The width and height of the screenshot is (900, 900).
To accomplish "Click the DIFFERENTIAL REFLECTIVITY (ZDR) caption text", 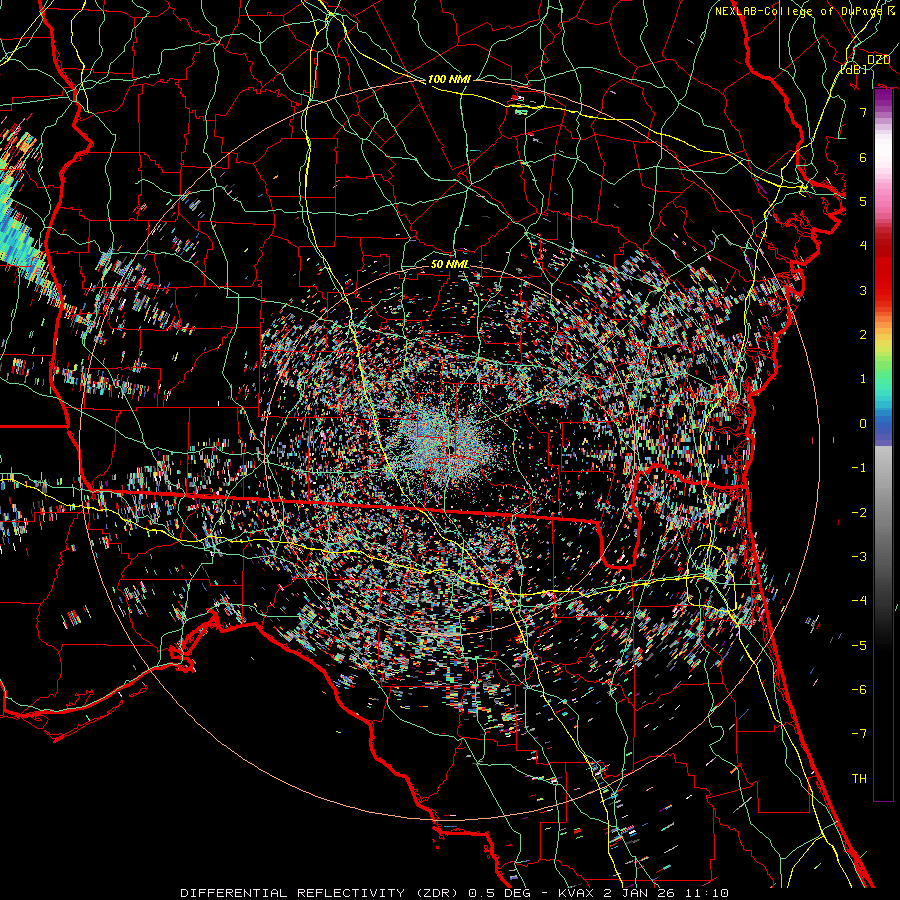I will (x=319, y=893).
